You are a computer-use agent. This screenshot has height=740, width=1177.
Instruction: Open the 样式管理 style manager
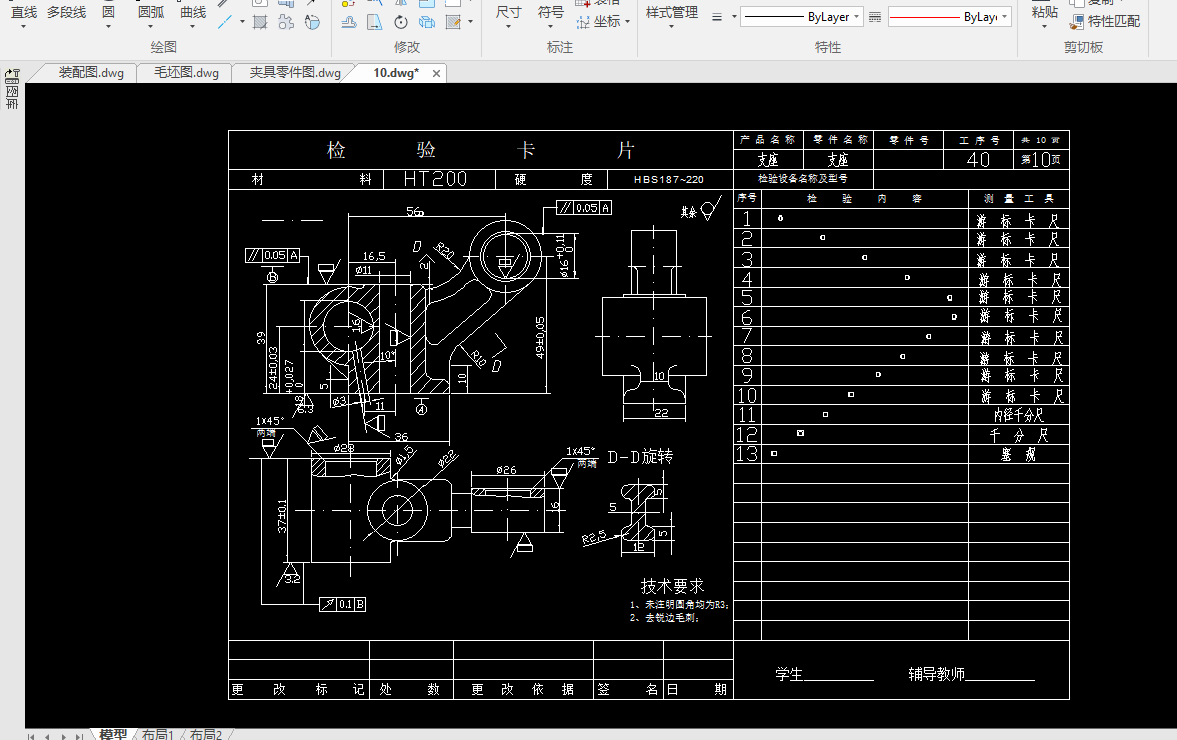click(x=672, y=17)
